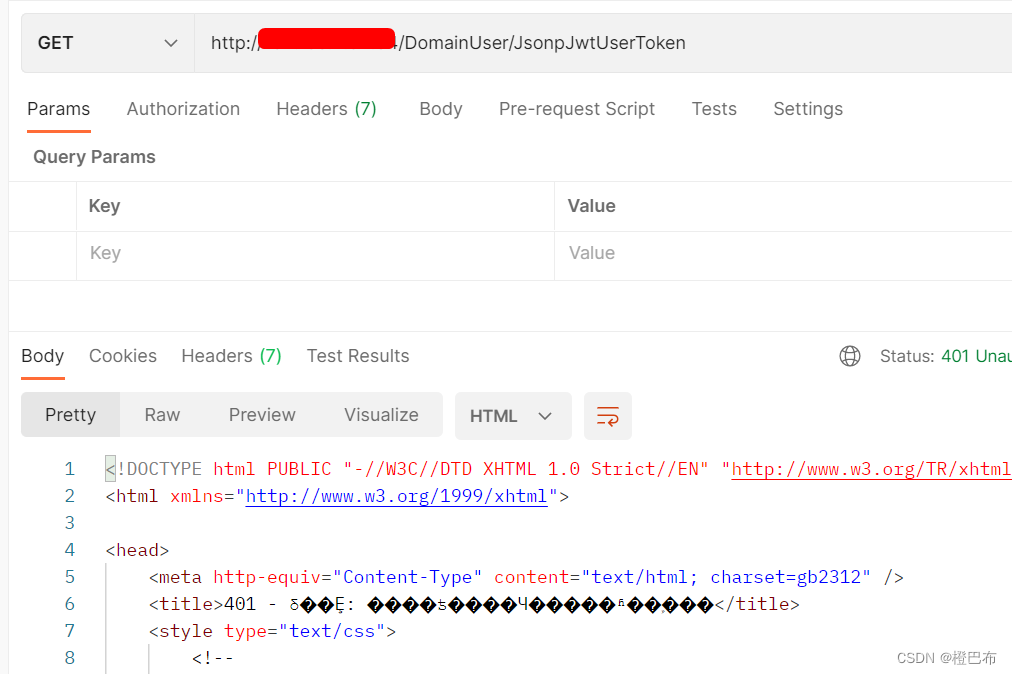Open the w3.org XHTML DTD link

coord(870,468)
